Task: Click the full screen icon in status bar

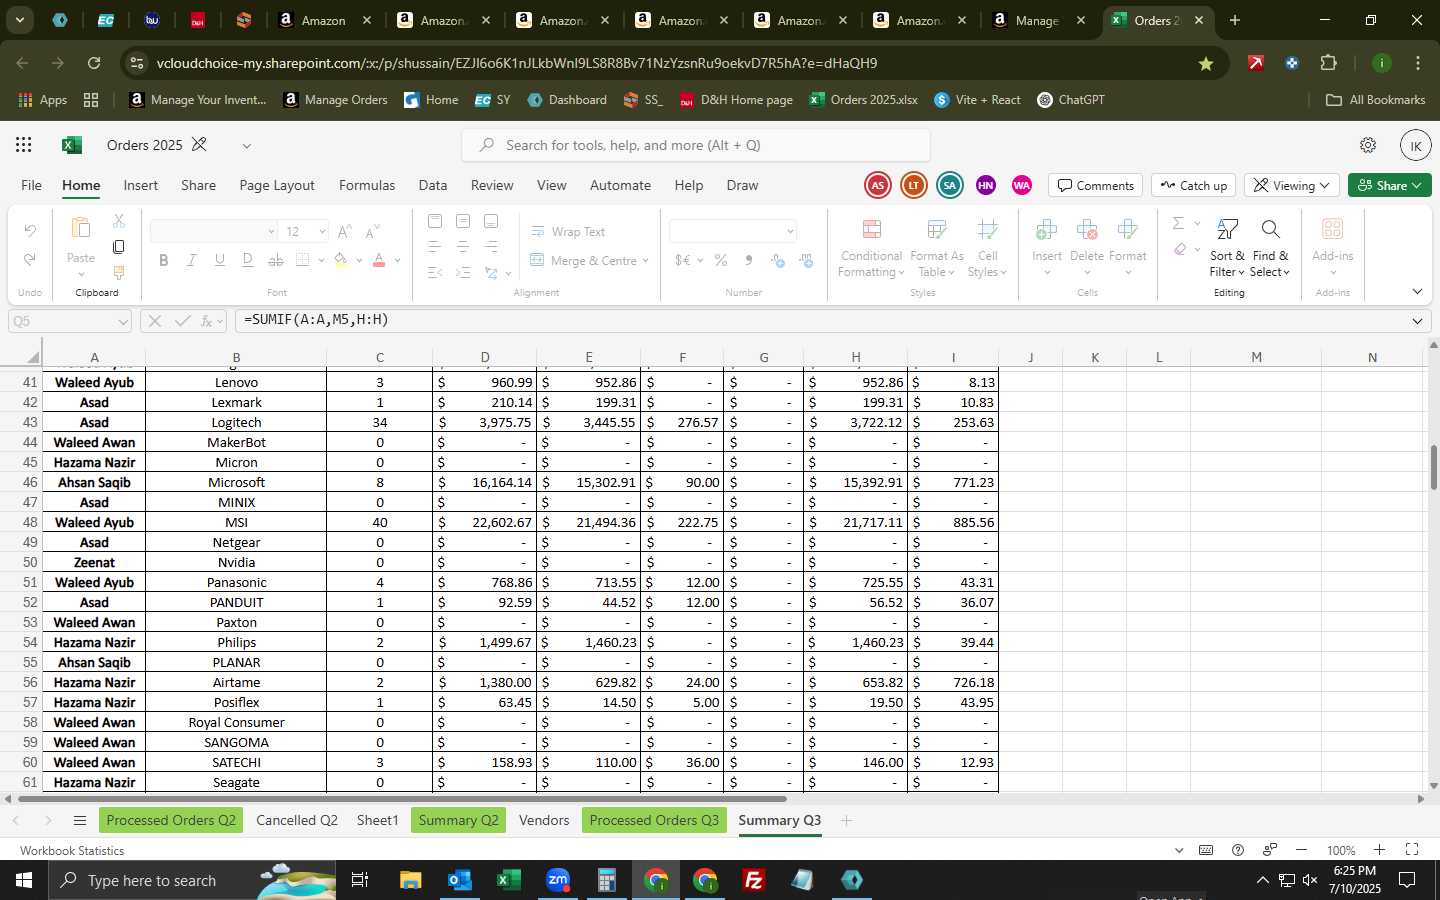Action: coord(1412,850)
